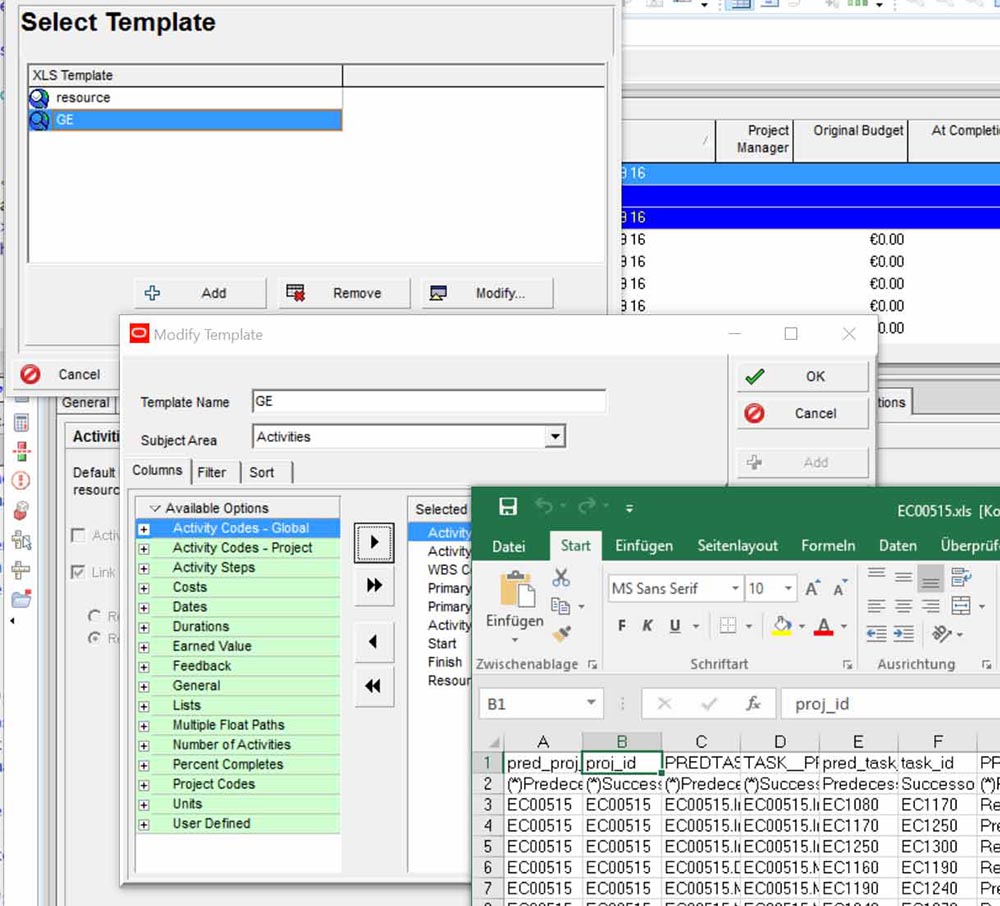Move selected option right with single arrow
Image resolution: width=1000 pixels, height=906 pixels.
[374, 543]
